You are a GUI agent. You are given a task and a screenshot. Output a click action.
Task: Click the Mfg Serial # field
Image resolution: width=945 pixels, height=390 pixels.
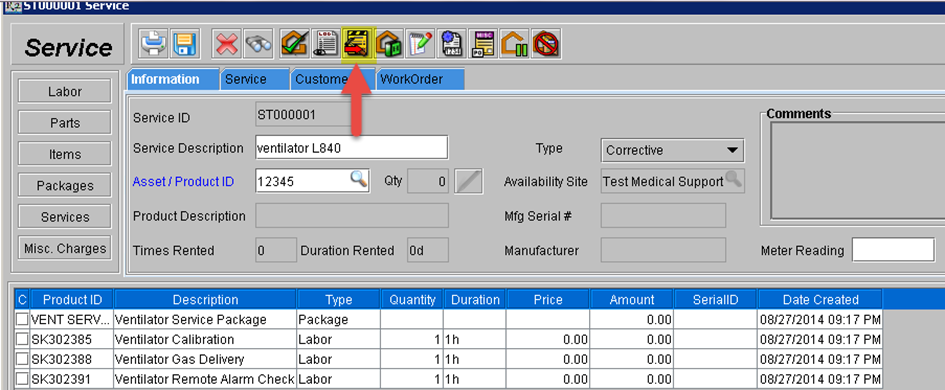(x=664, y=216)
